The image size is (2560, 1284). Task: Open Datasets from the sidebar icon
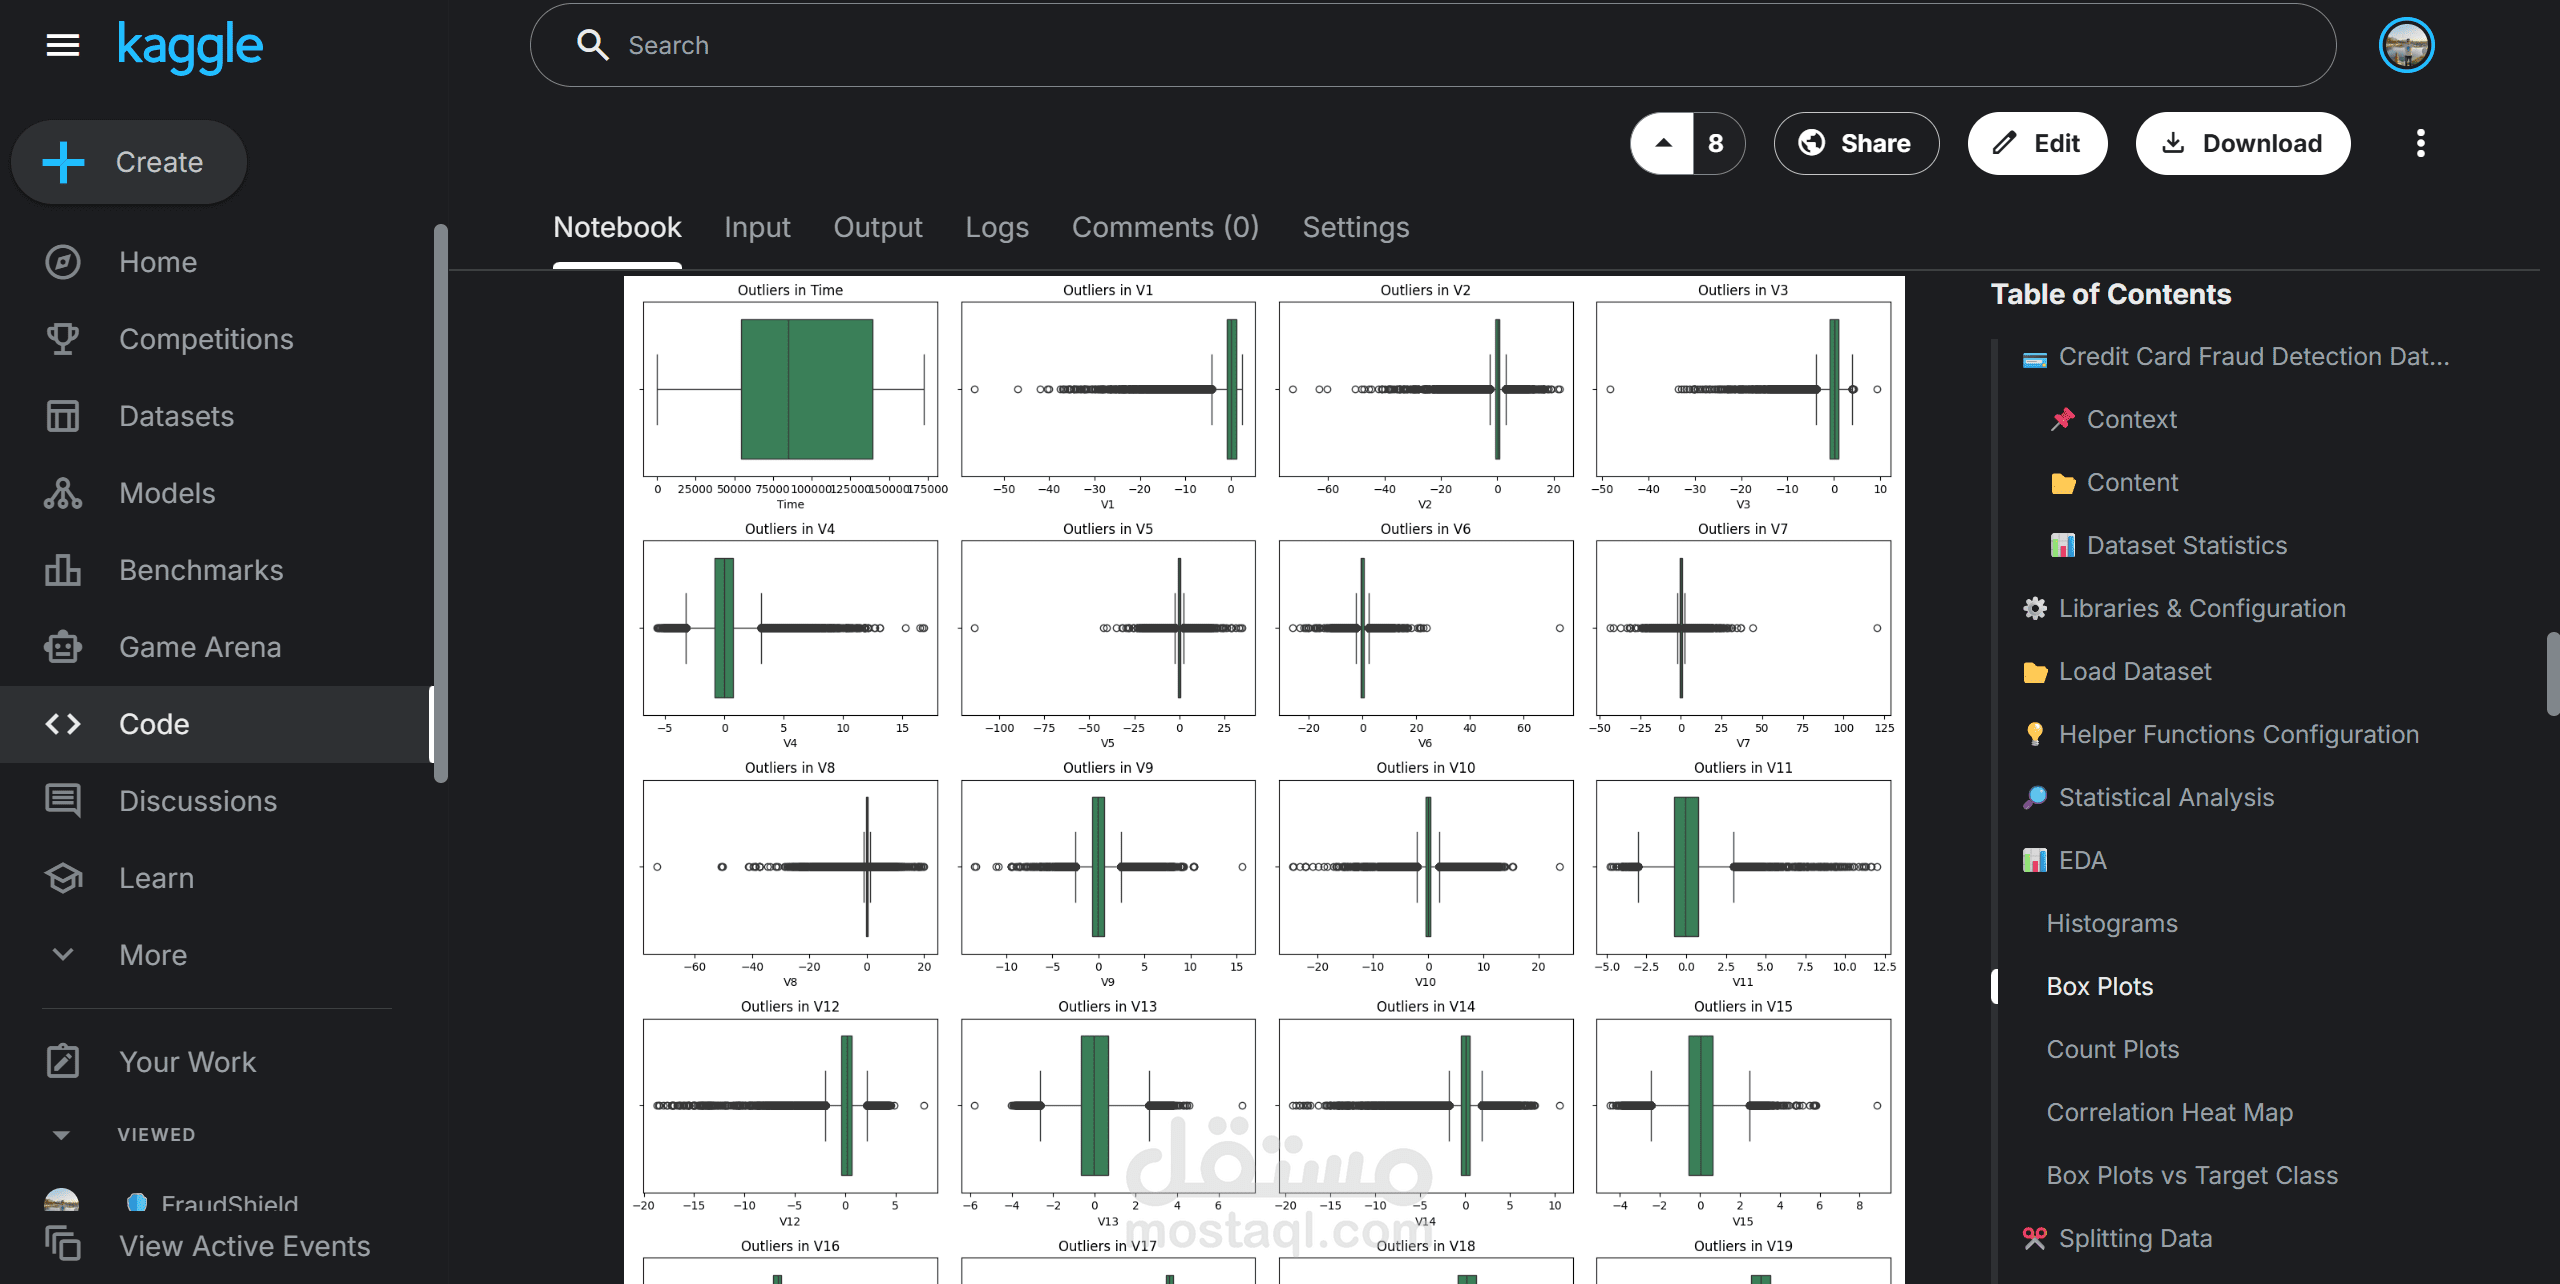[x=62, y=416]
